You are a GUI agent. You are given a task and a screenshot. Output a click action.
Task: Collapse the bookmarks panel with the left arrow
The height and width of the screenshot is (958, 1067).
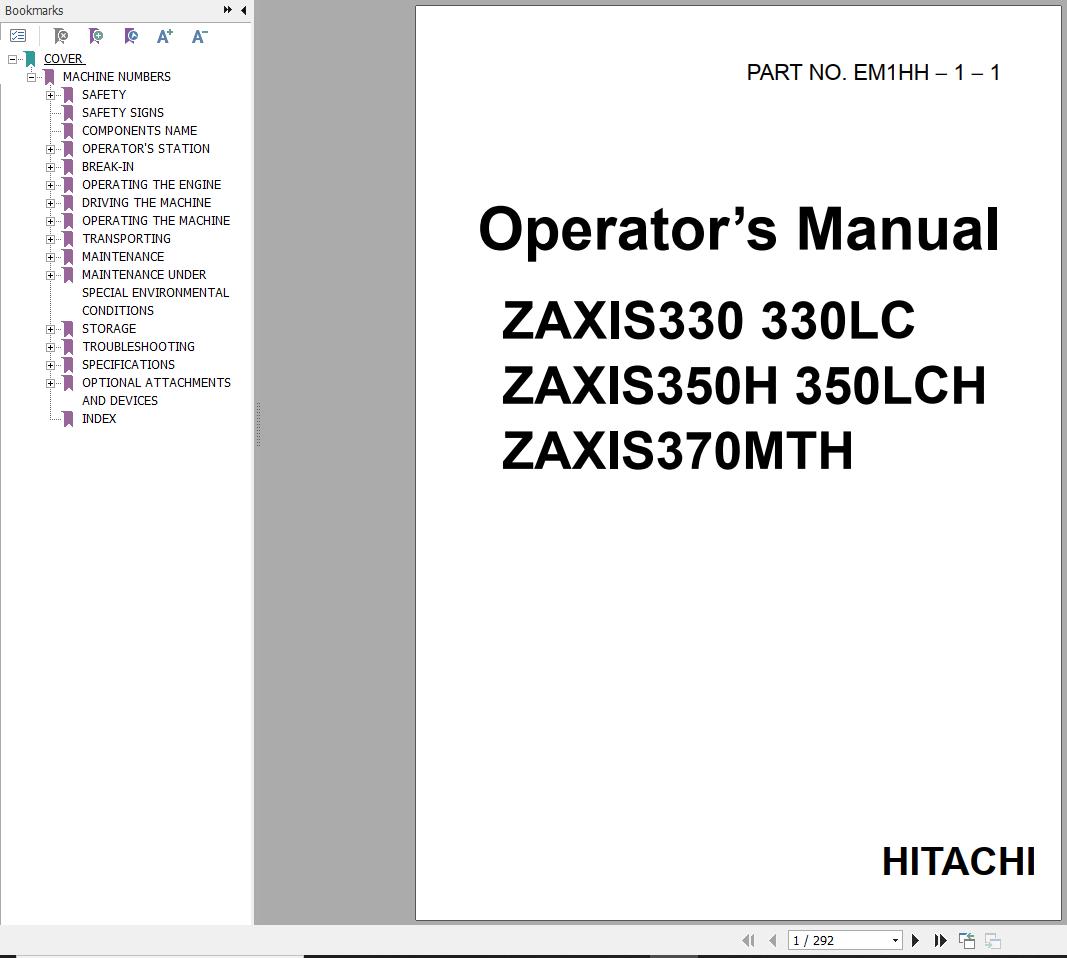[244, 10]
